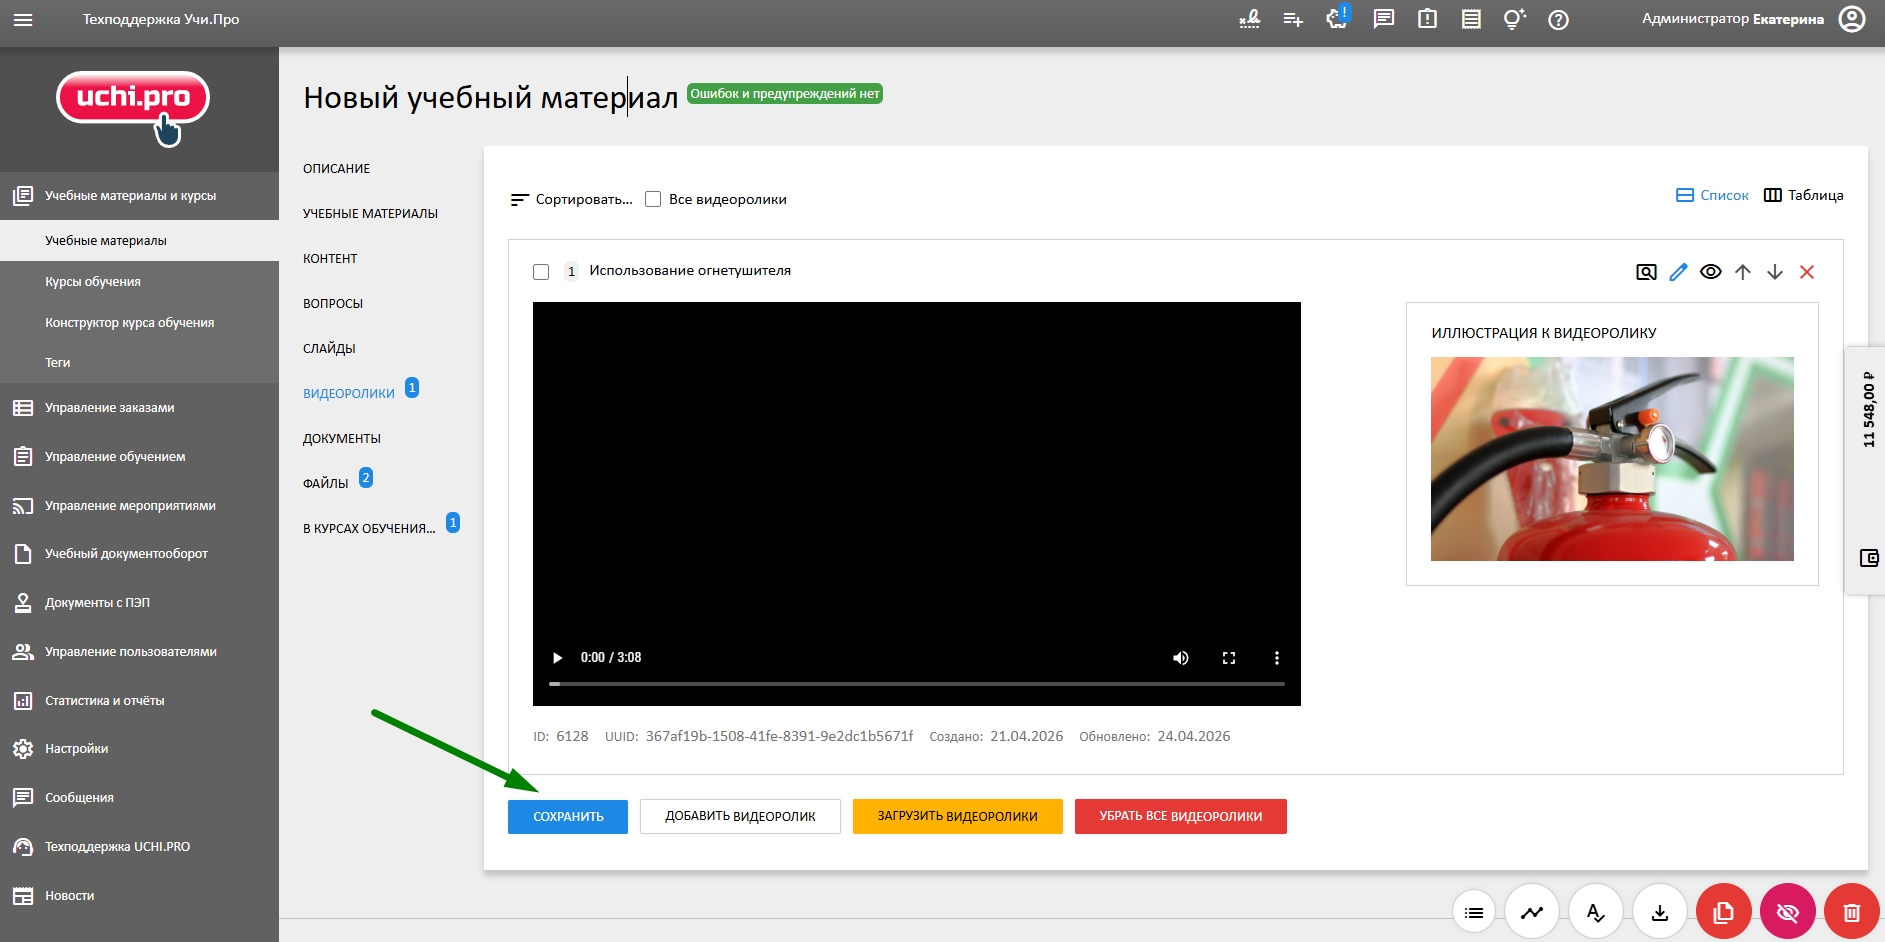Click the lightbulb ideas icon in the header

pyautogui.click(x=1513, y=18)
